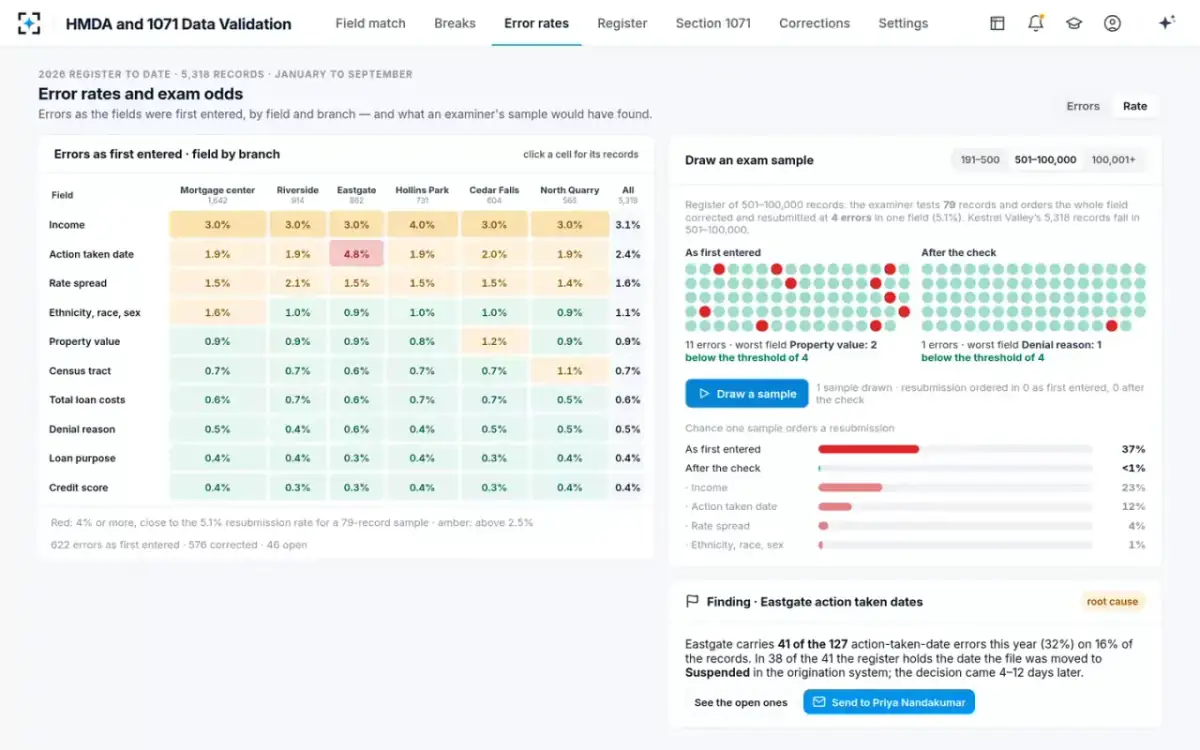1200x750 pixels.
Task: Click the Property value row label
Action: click(84, 342)
